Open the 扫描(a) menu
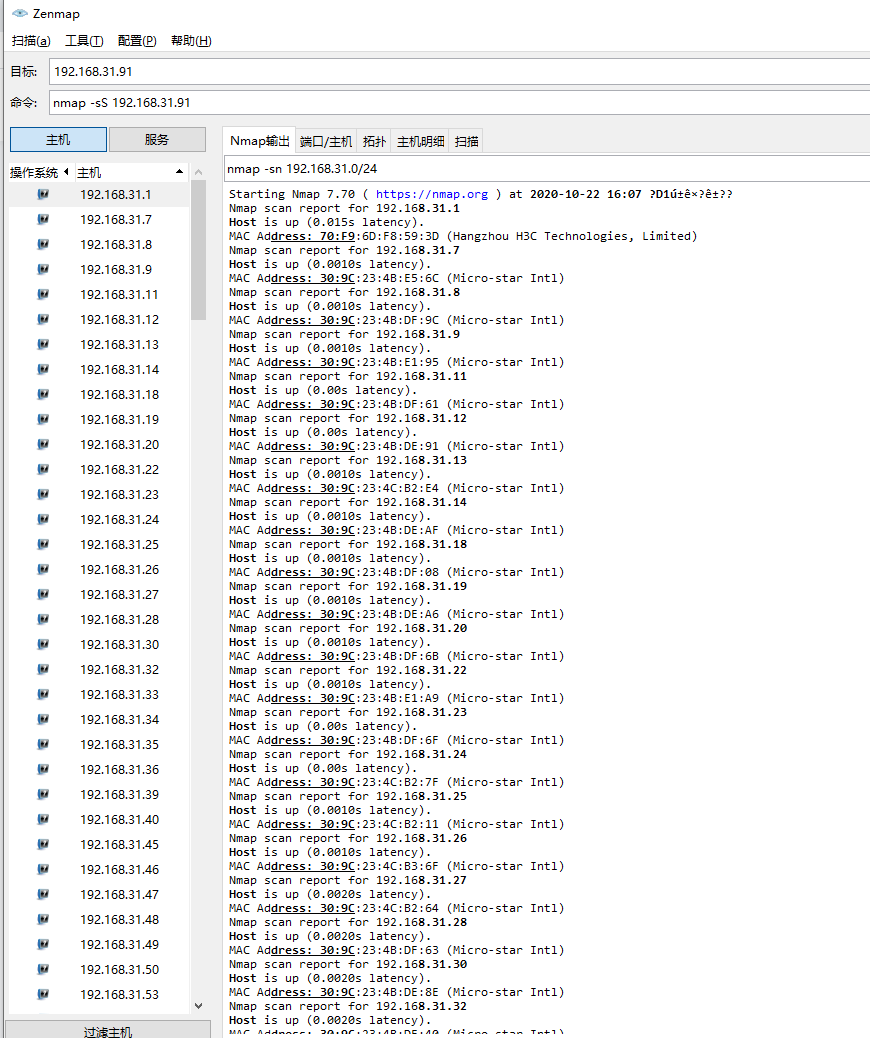The width and height of the screenshot is (870, 1038). [31, 40]
